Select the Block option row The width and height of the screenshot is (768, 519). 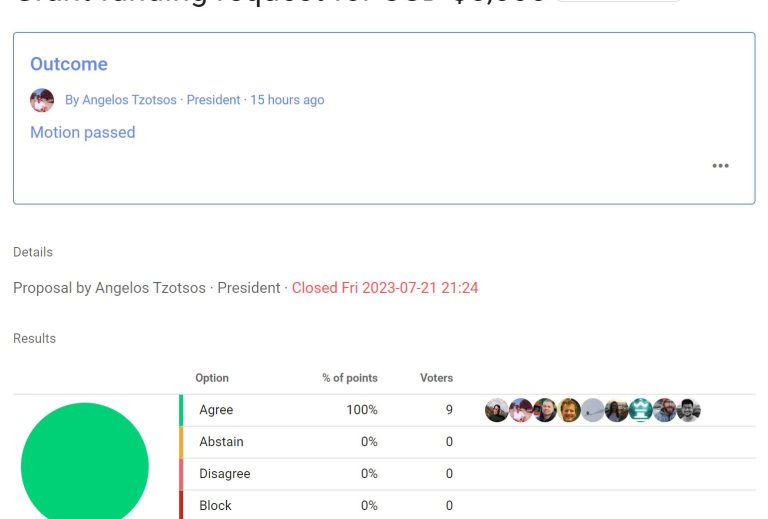click(x=467, y=505)
